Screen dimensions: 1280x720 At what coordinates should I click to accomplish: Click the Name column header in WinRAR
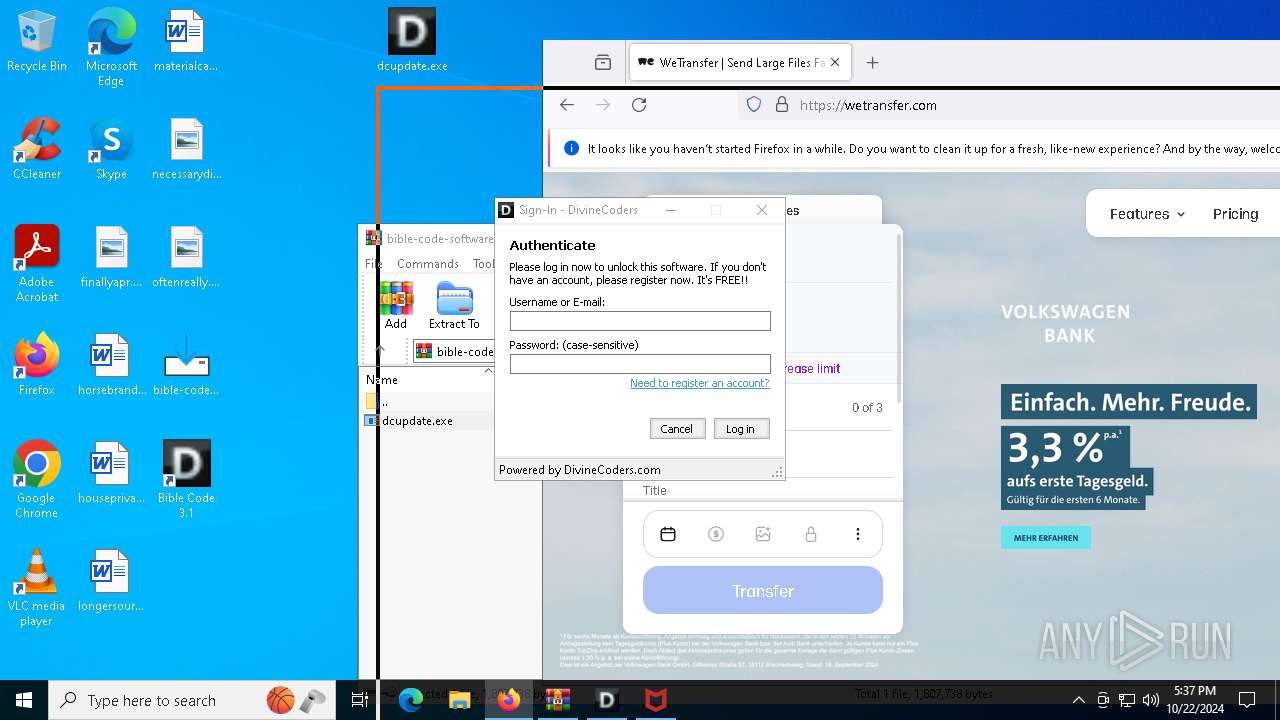[382, 380]
